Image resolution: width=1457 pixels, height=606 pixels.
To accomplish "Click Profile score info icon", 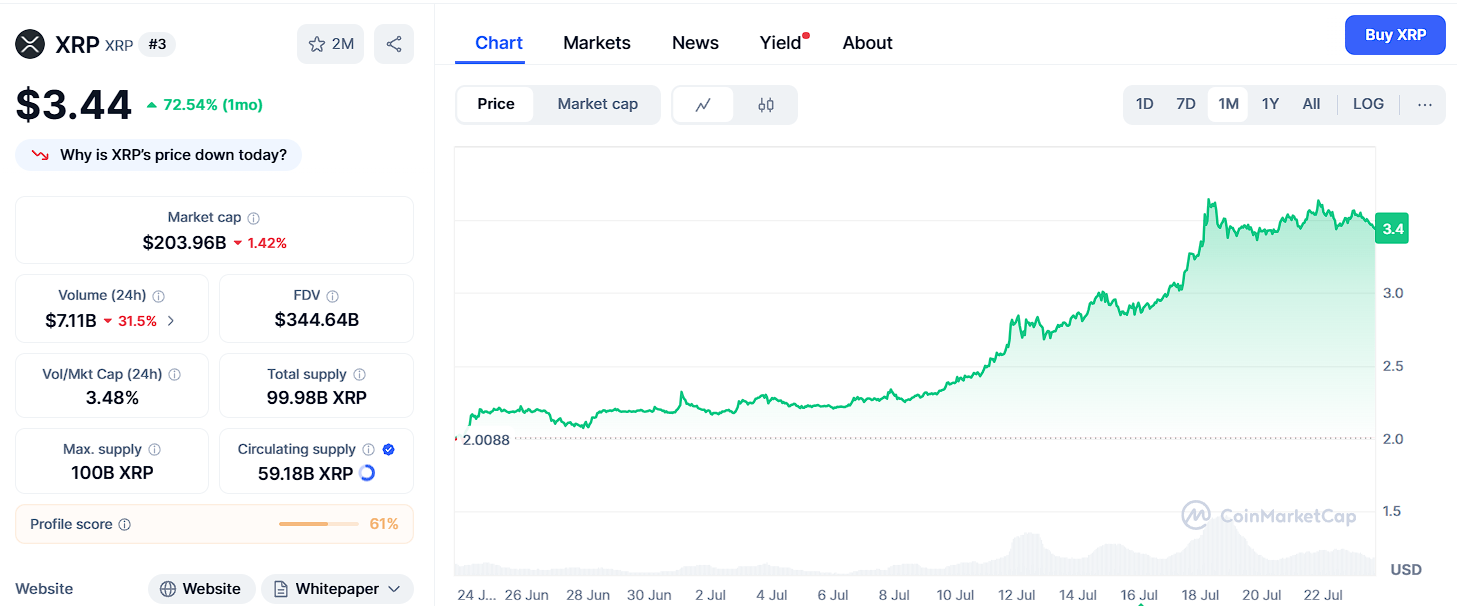I will click(124, 525).
